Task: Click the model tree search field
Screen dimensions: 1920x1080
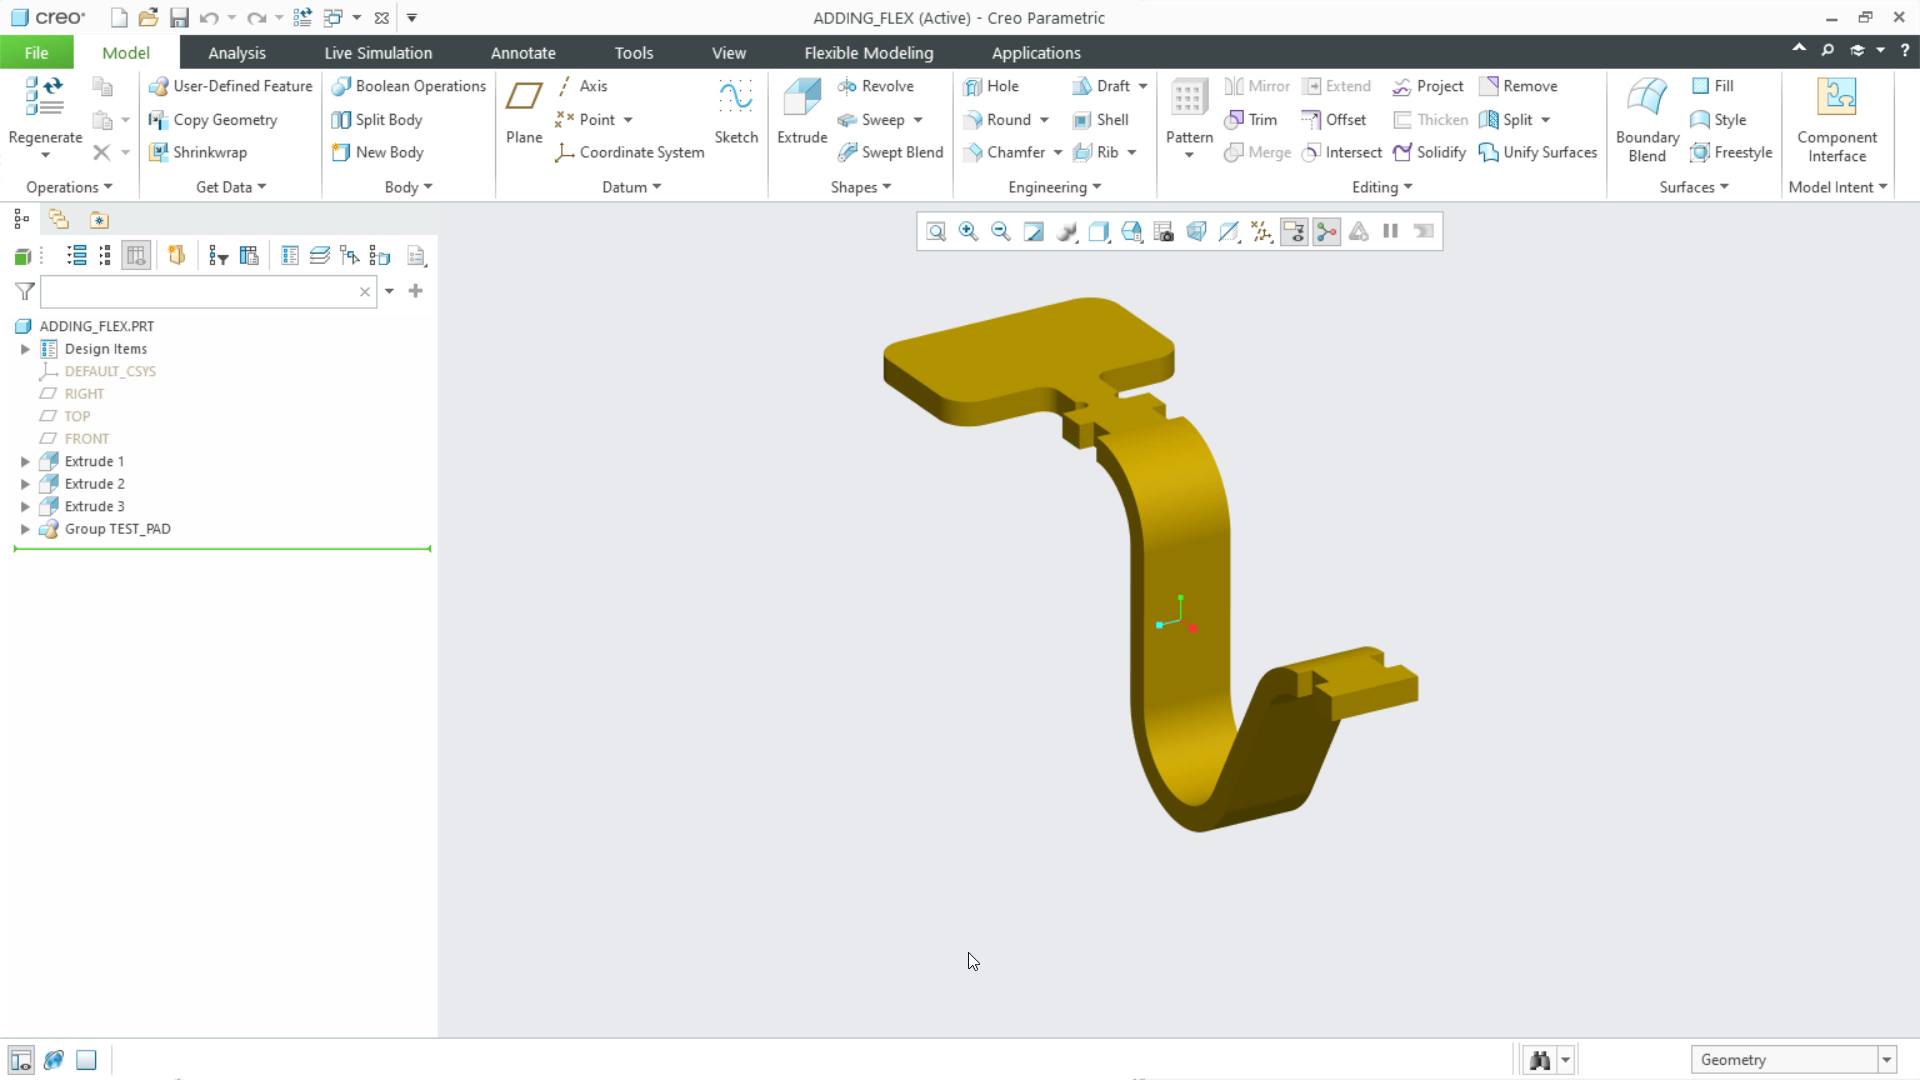Action: coord(208,291)
